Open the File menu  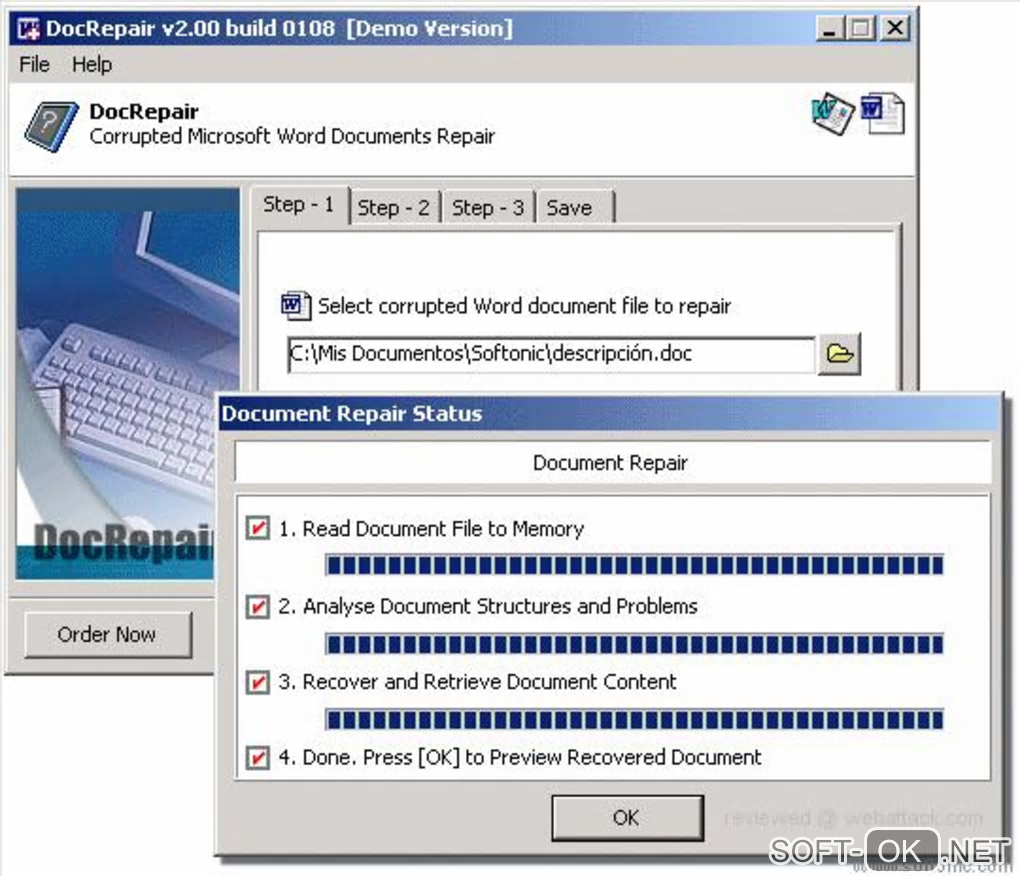click(x=34, y=64)
